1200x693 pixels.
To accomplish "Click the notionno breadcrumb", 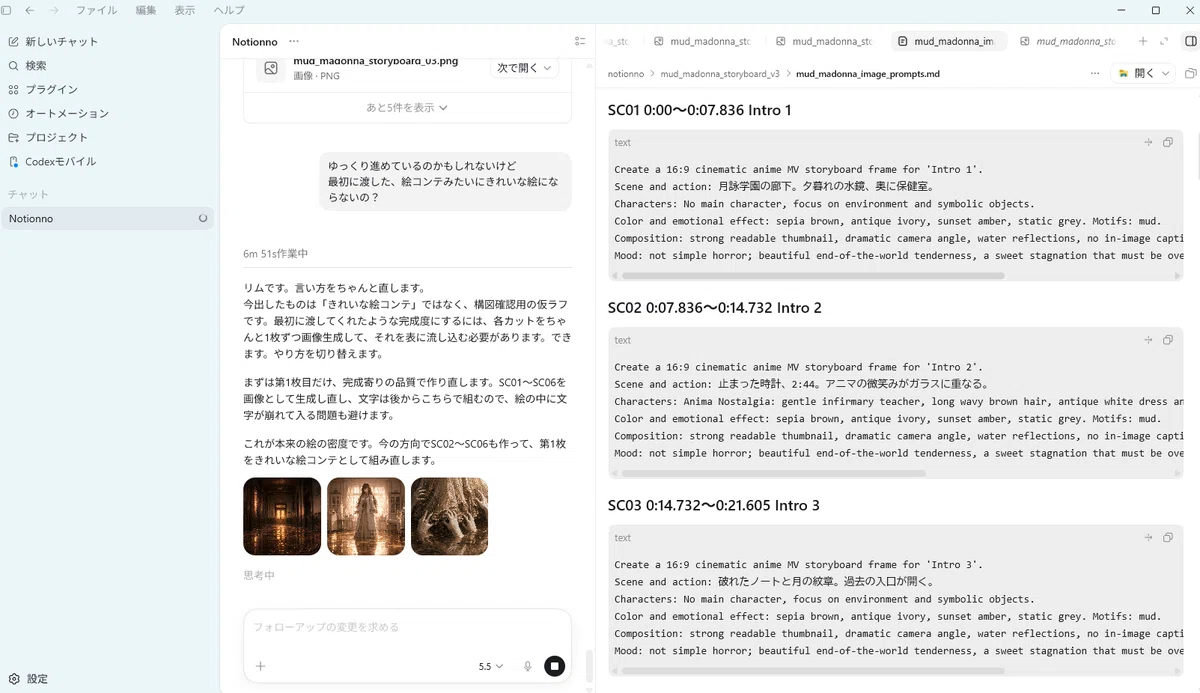I will pyautogui.click(x=626, y=74).
